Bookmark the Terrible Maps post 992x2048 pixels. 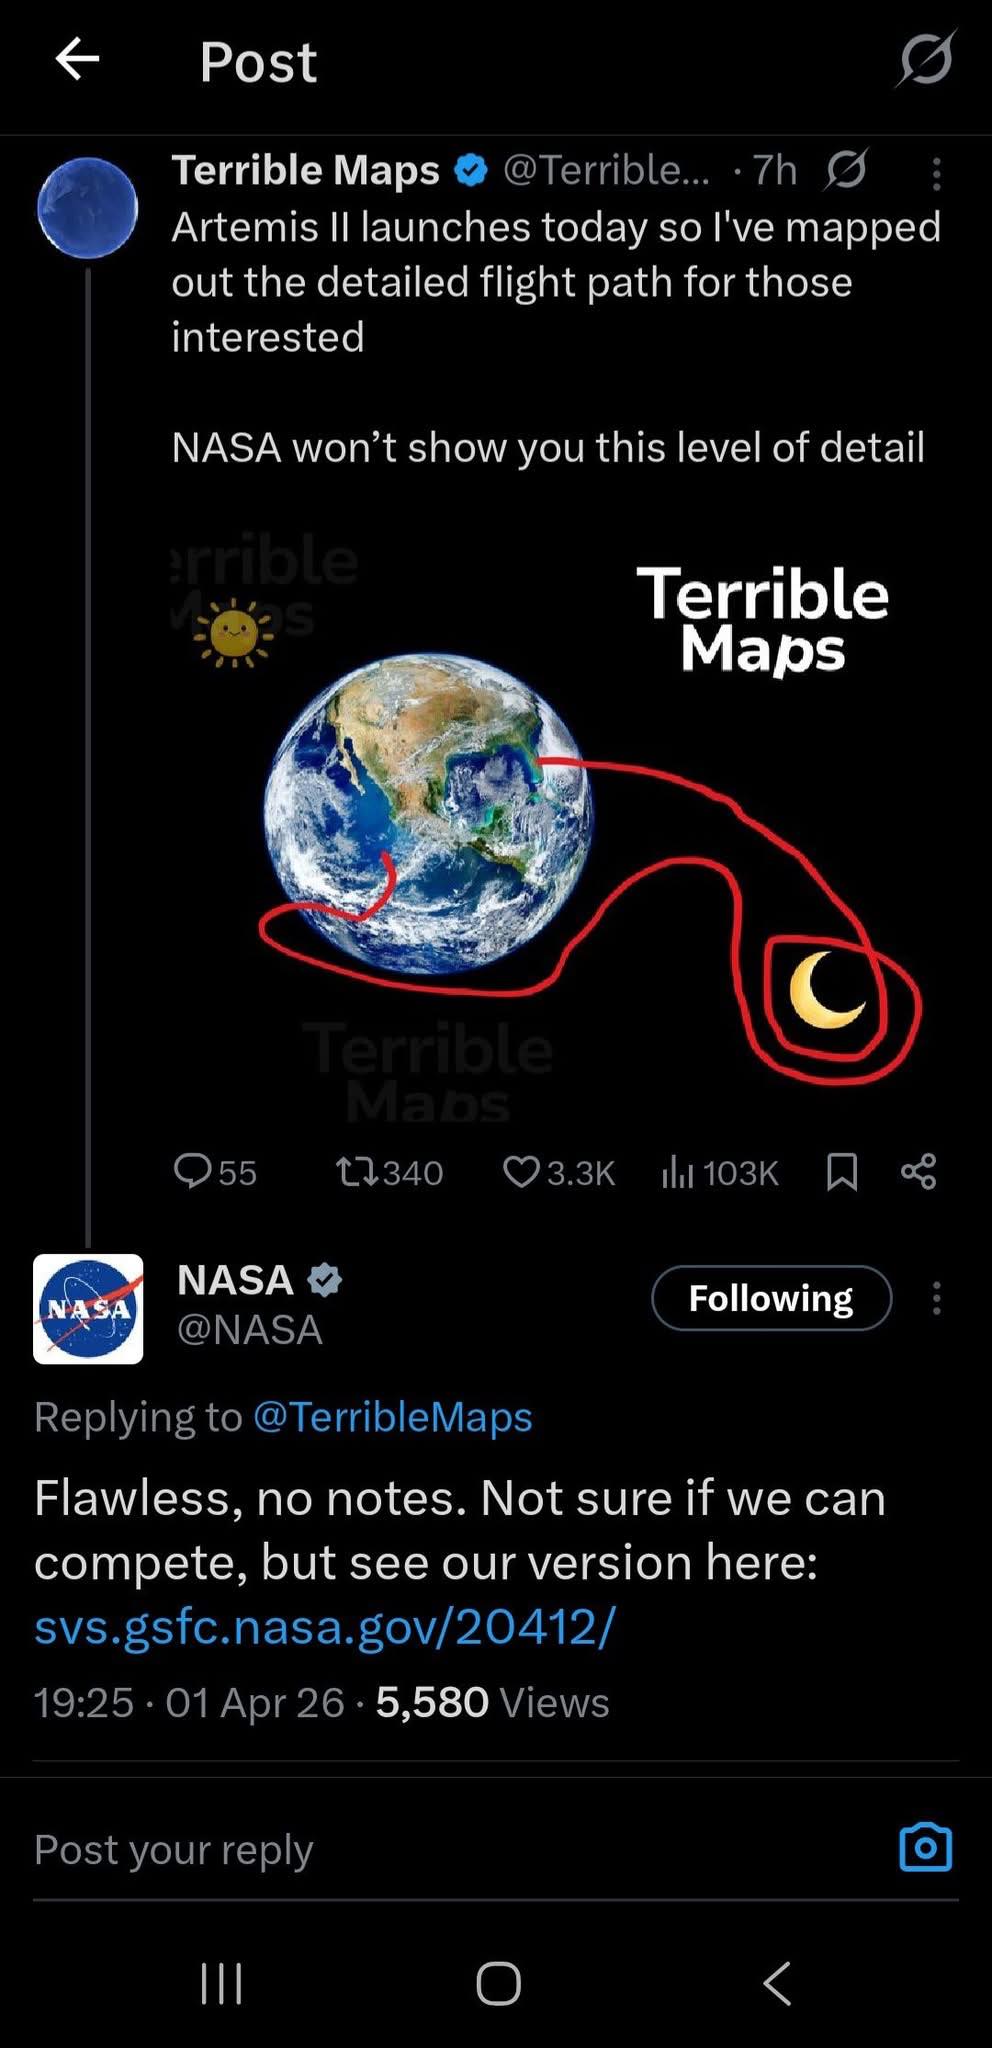point(842,1171)
